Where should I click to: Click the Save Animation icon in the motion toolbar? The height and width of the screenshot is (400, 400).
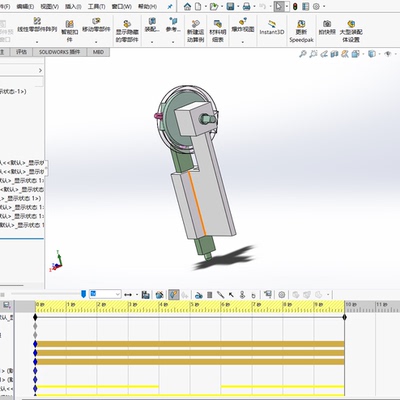click(146, 295)
